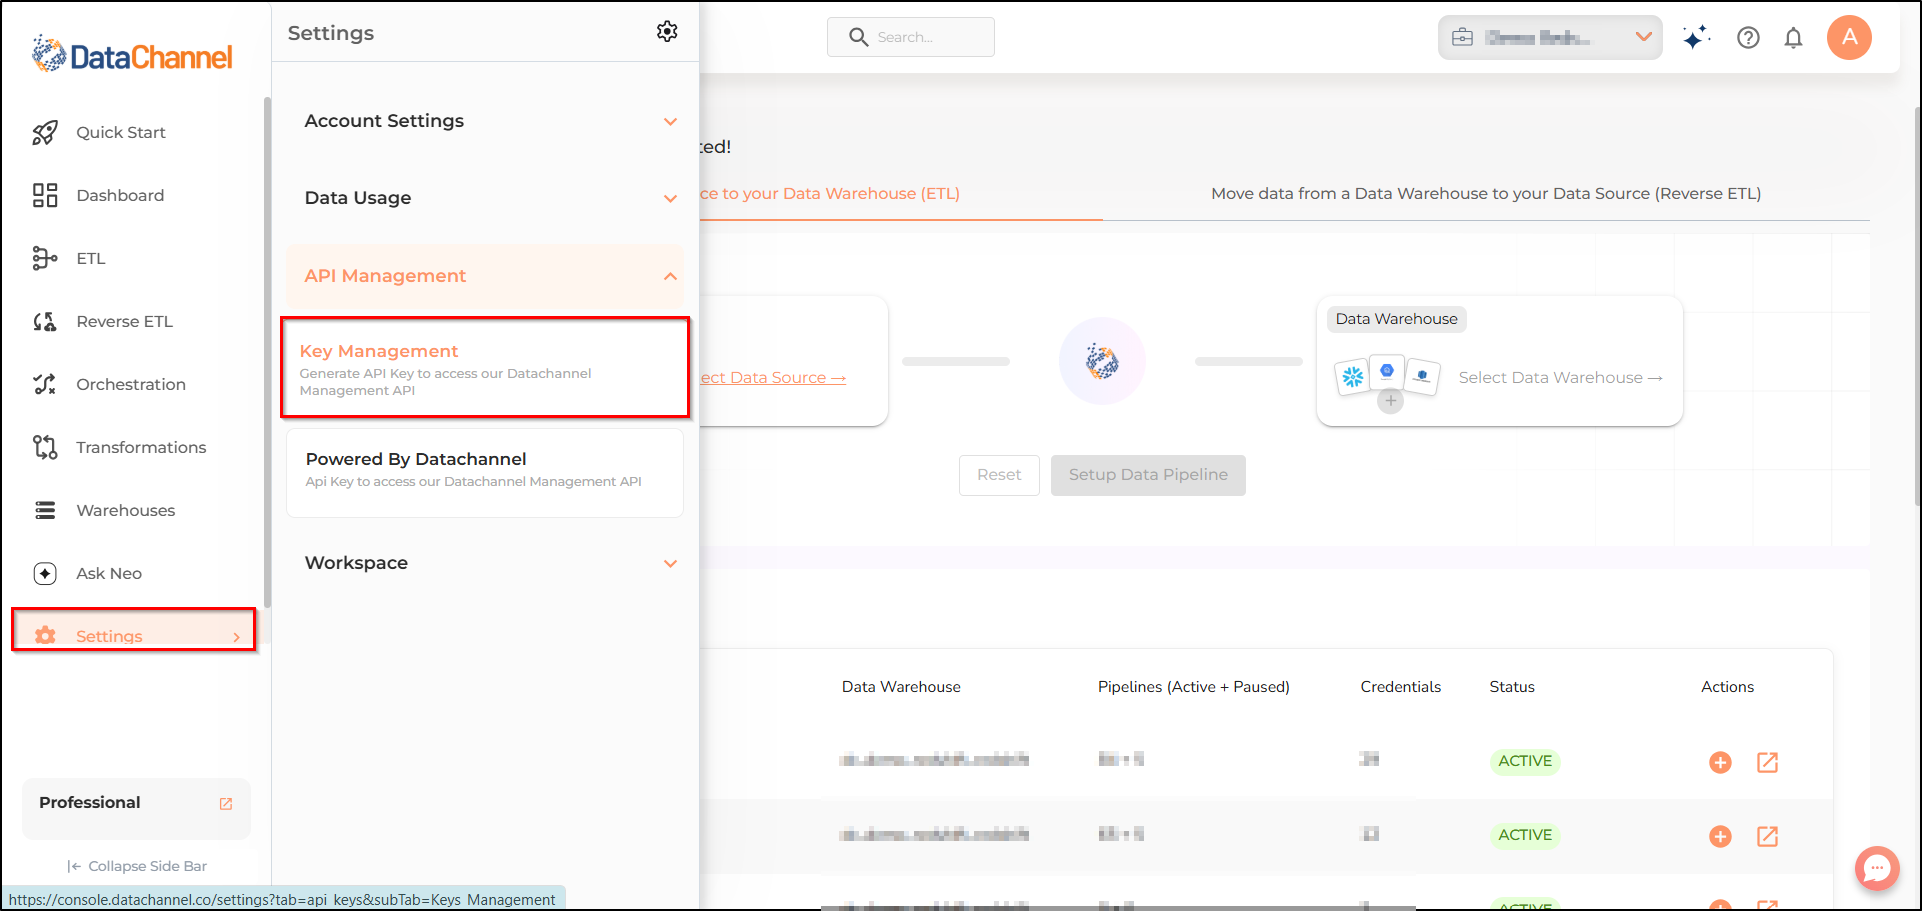Click the DataChannel logo

132,55
